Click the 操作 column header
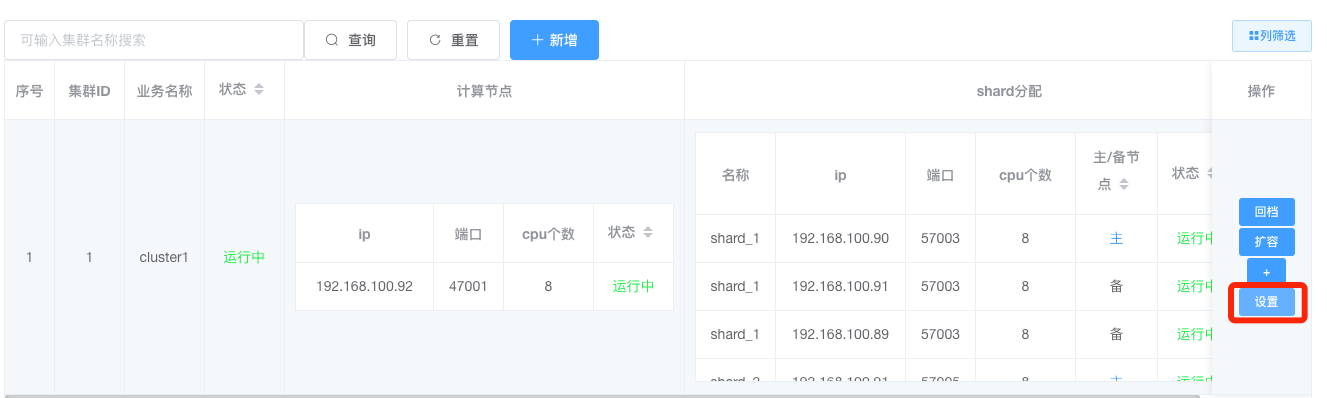Viewport: 1327px width, 398px height. (x=1261, y=90)
